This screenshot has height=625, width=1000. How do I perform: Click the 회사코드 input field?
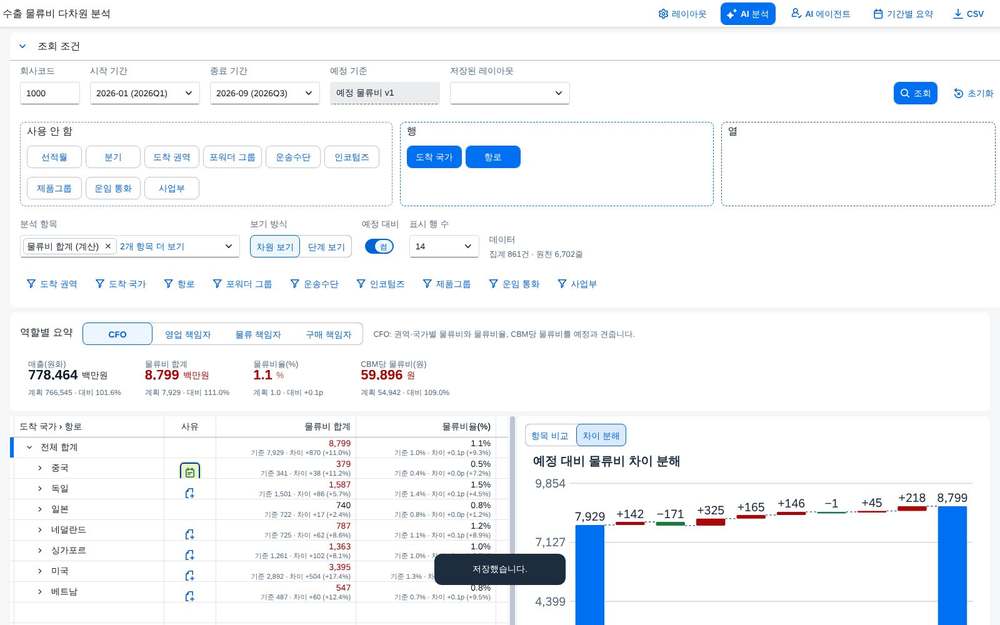50,93
